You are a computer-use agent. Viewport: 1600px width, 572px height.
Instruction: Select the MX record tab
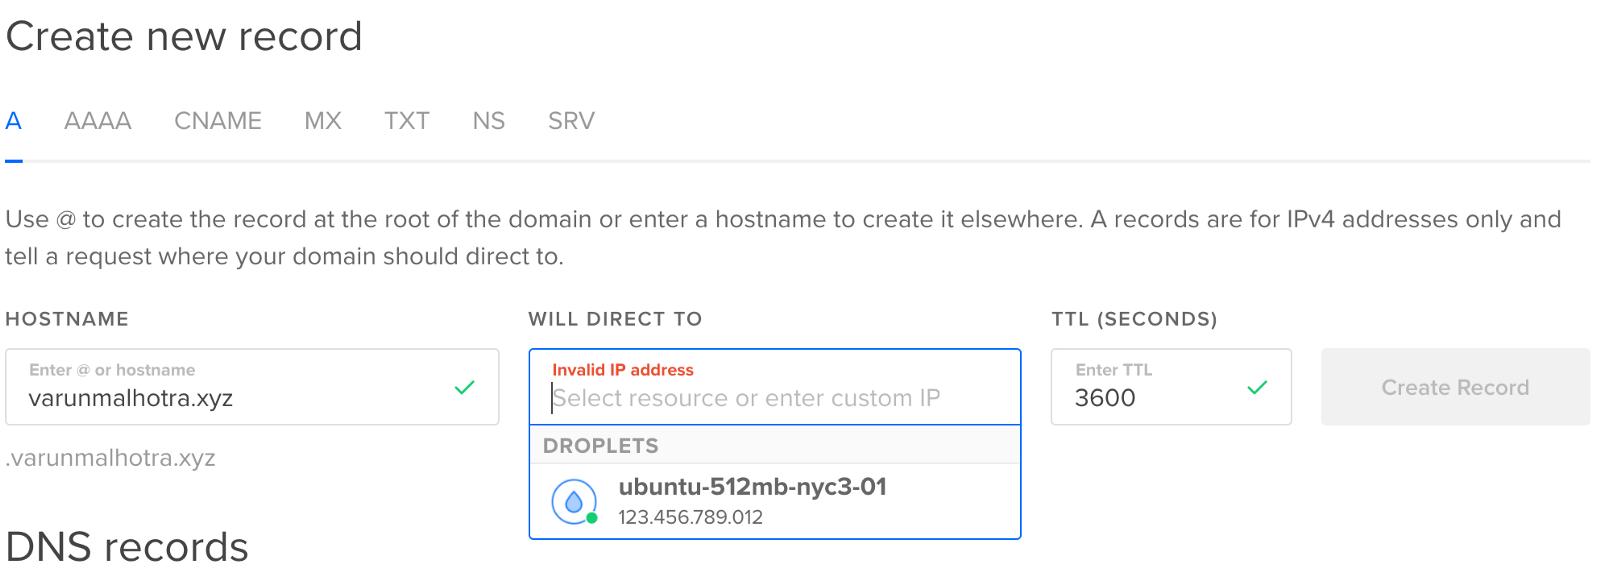click(323, 121)
